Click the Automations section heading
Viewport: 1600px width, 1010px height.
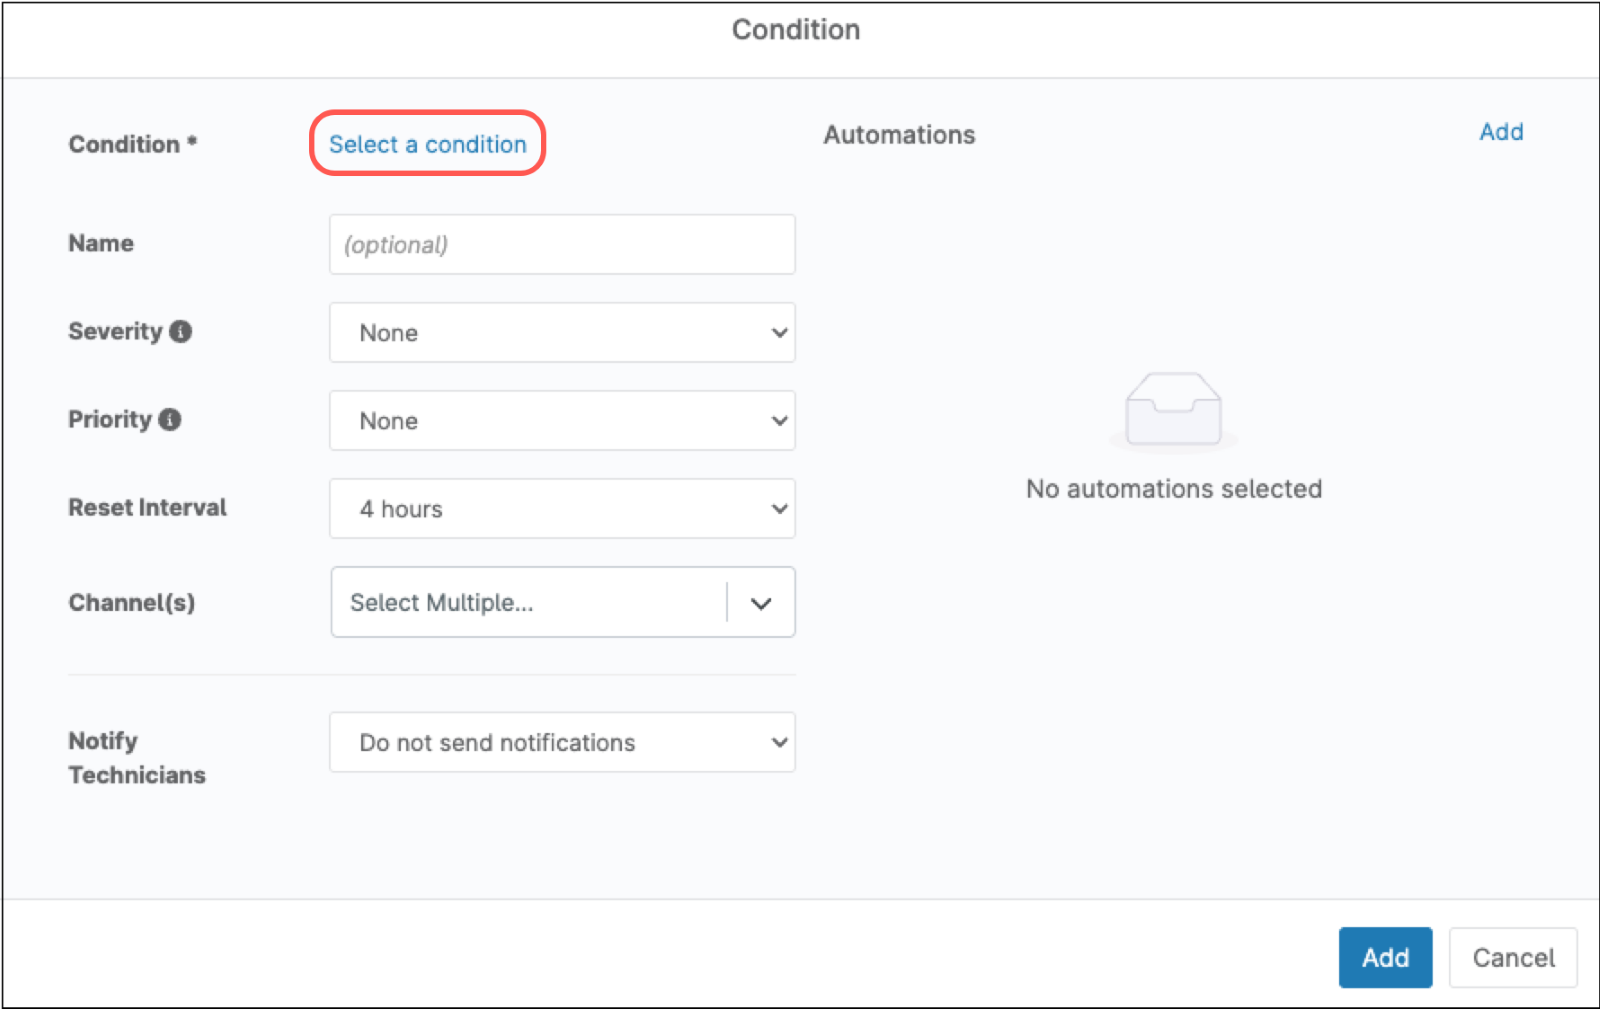click(x=898, y=134)
